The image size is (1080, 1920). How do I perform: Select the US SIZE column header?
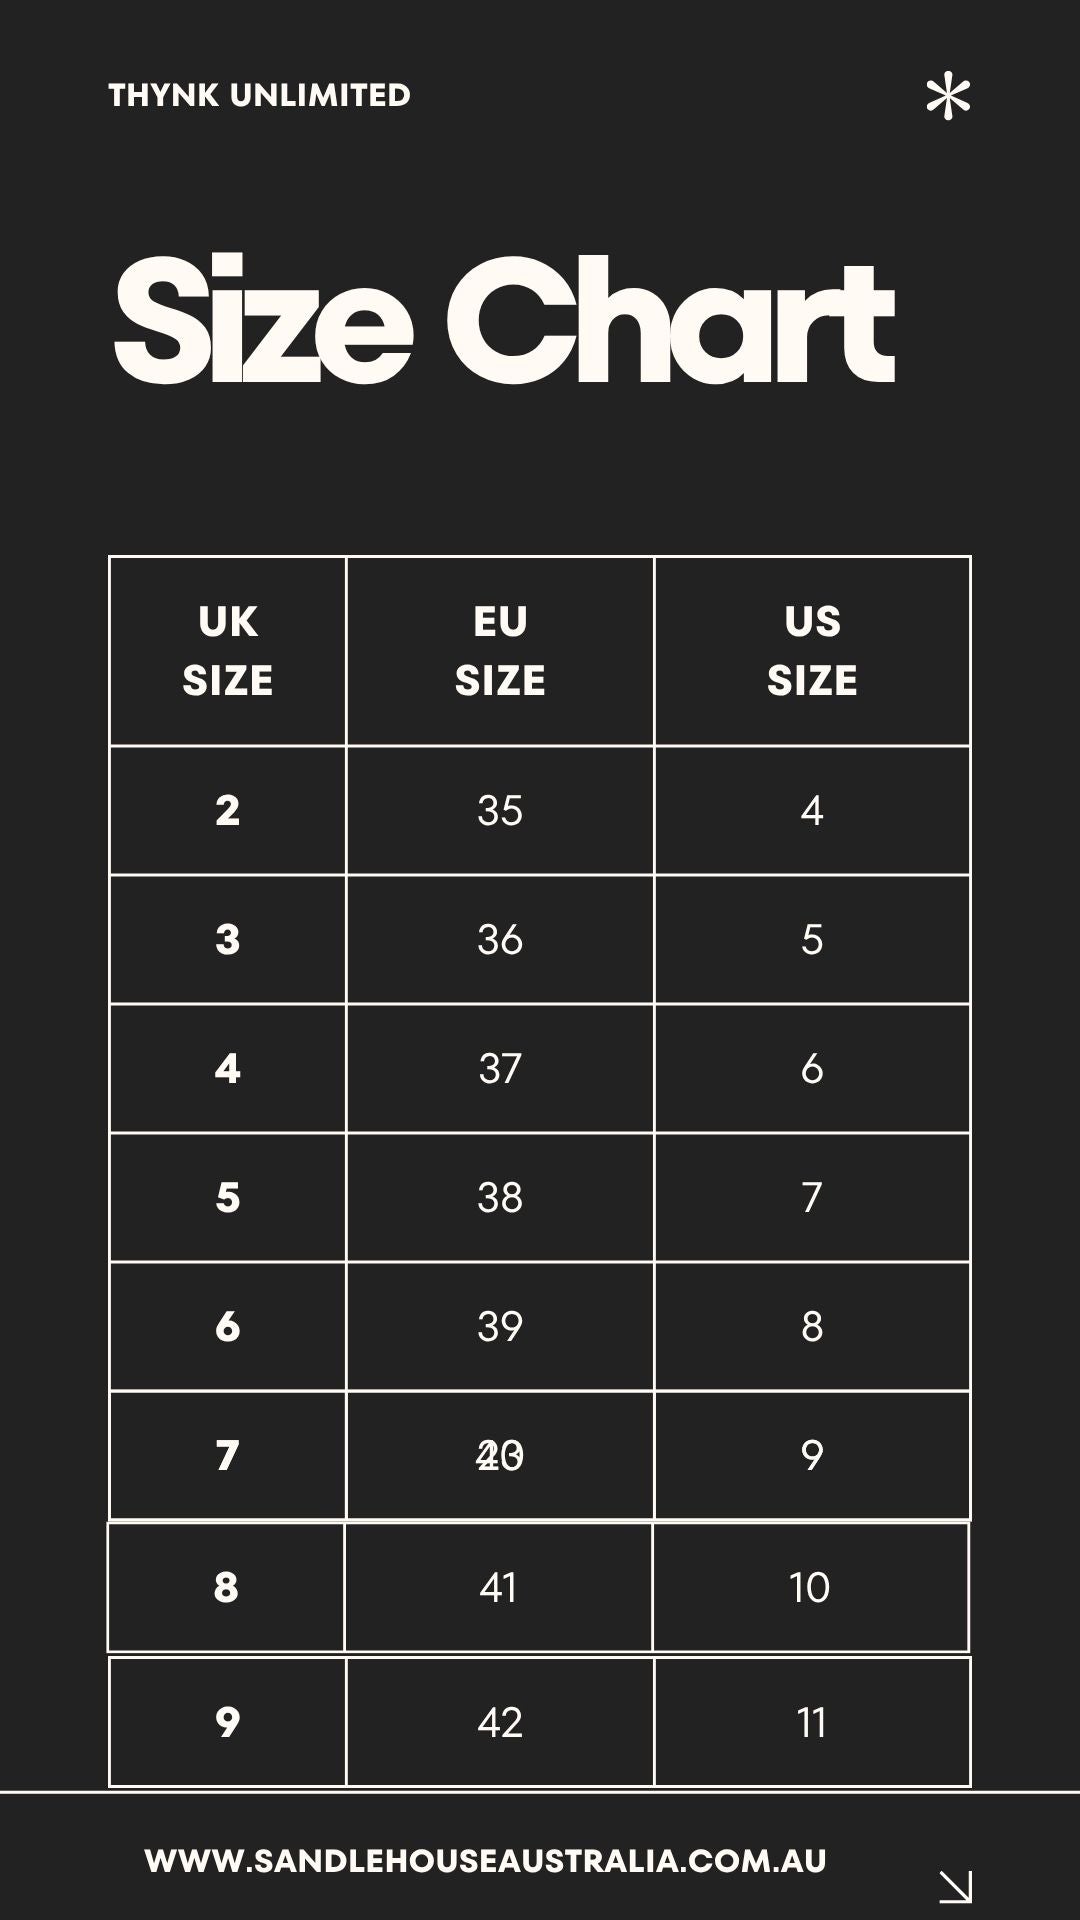pyautogui.click(x=812, y=651)
